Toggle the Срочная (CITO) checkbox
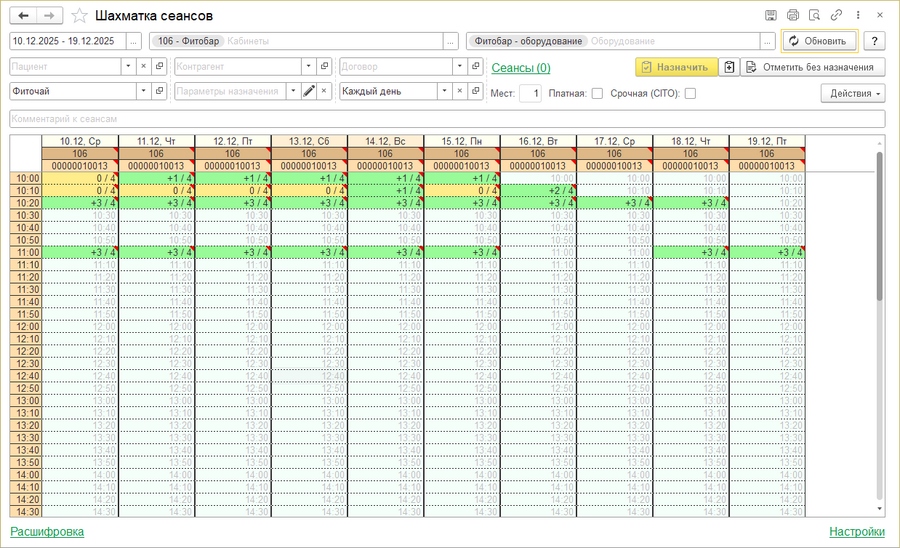This screenshot has width=900, height=548. coord(690,93)
